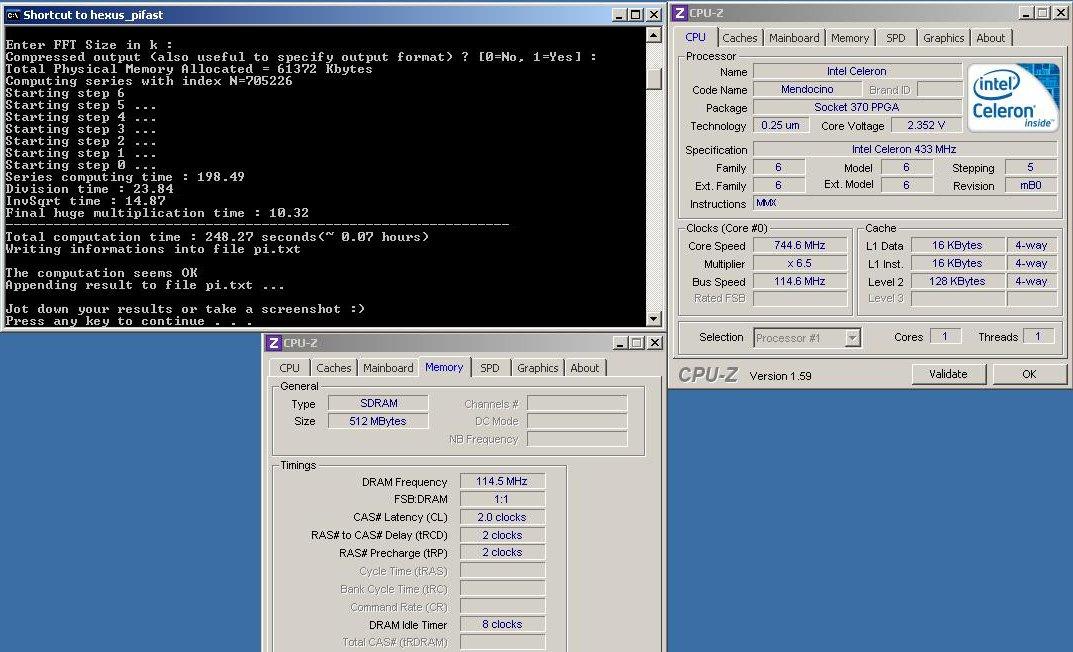Click the CPU-Z logo icon in the top-right window title bar
This screenshot has height=652, width=1073.
pos(680,13)
